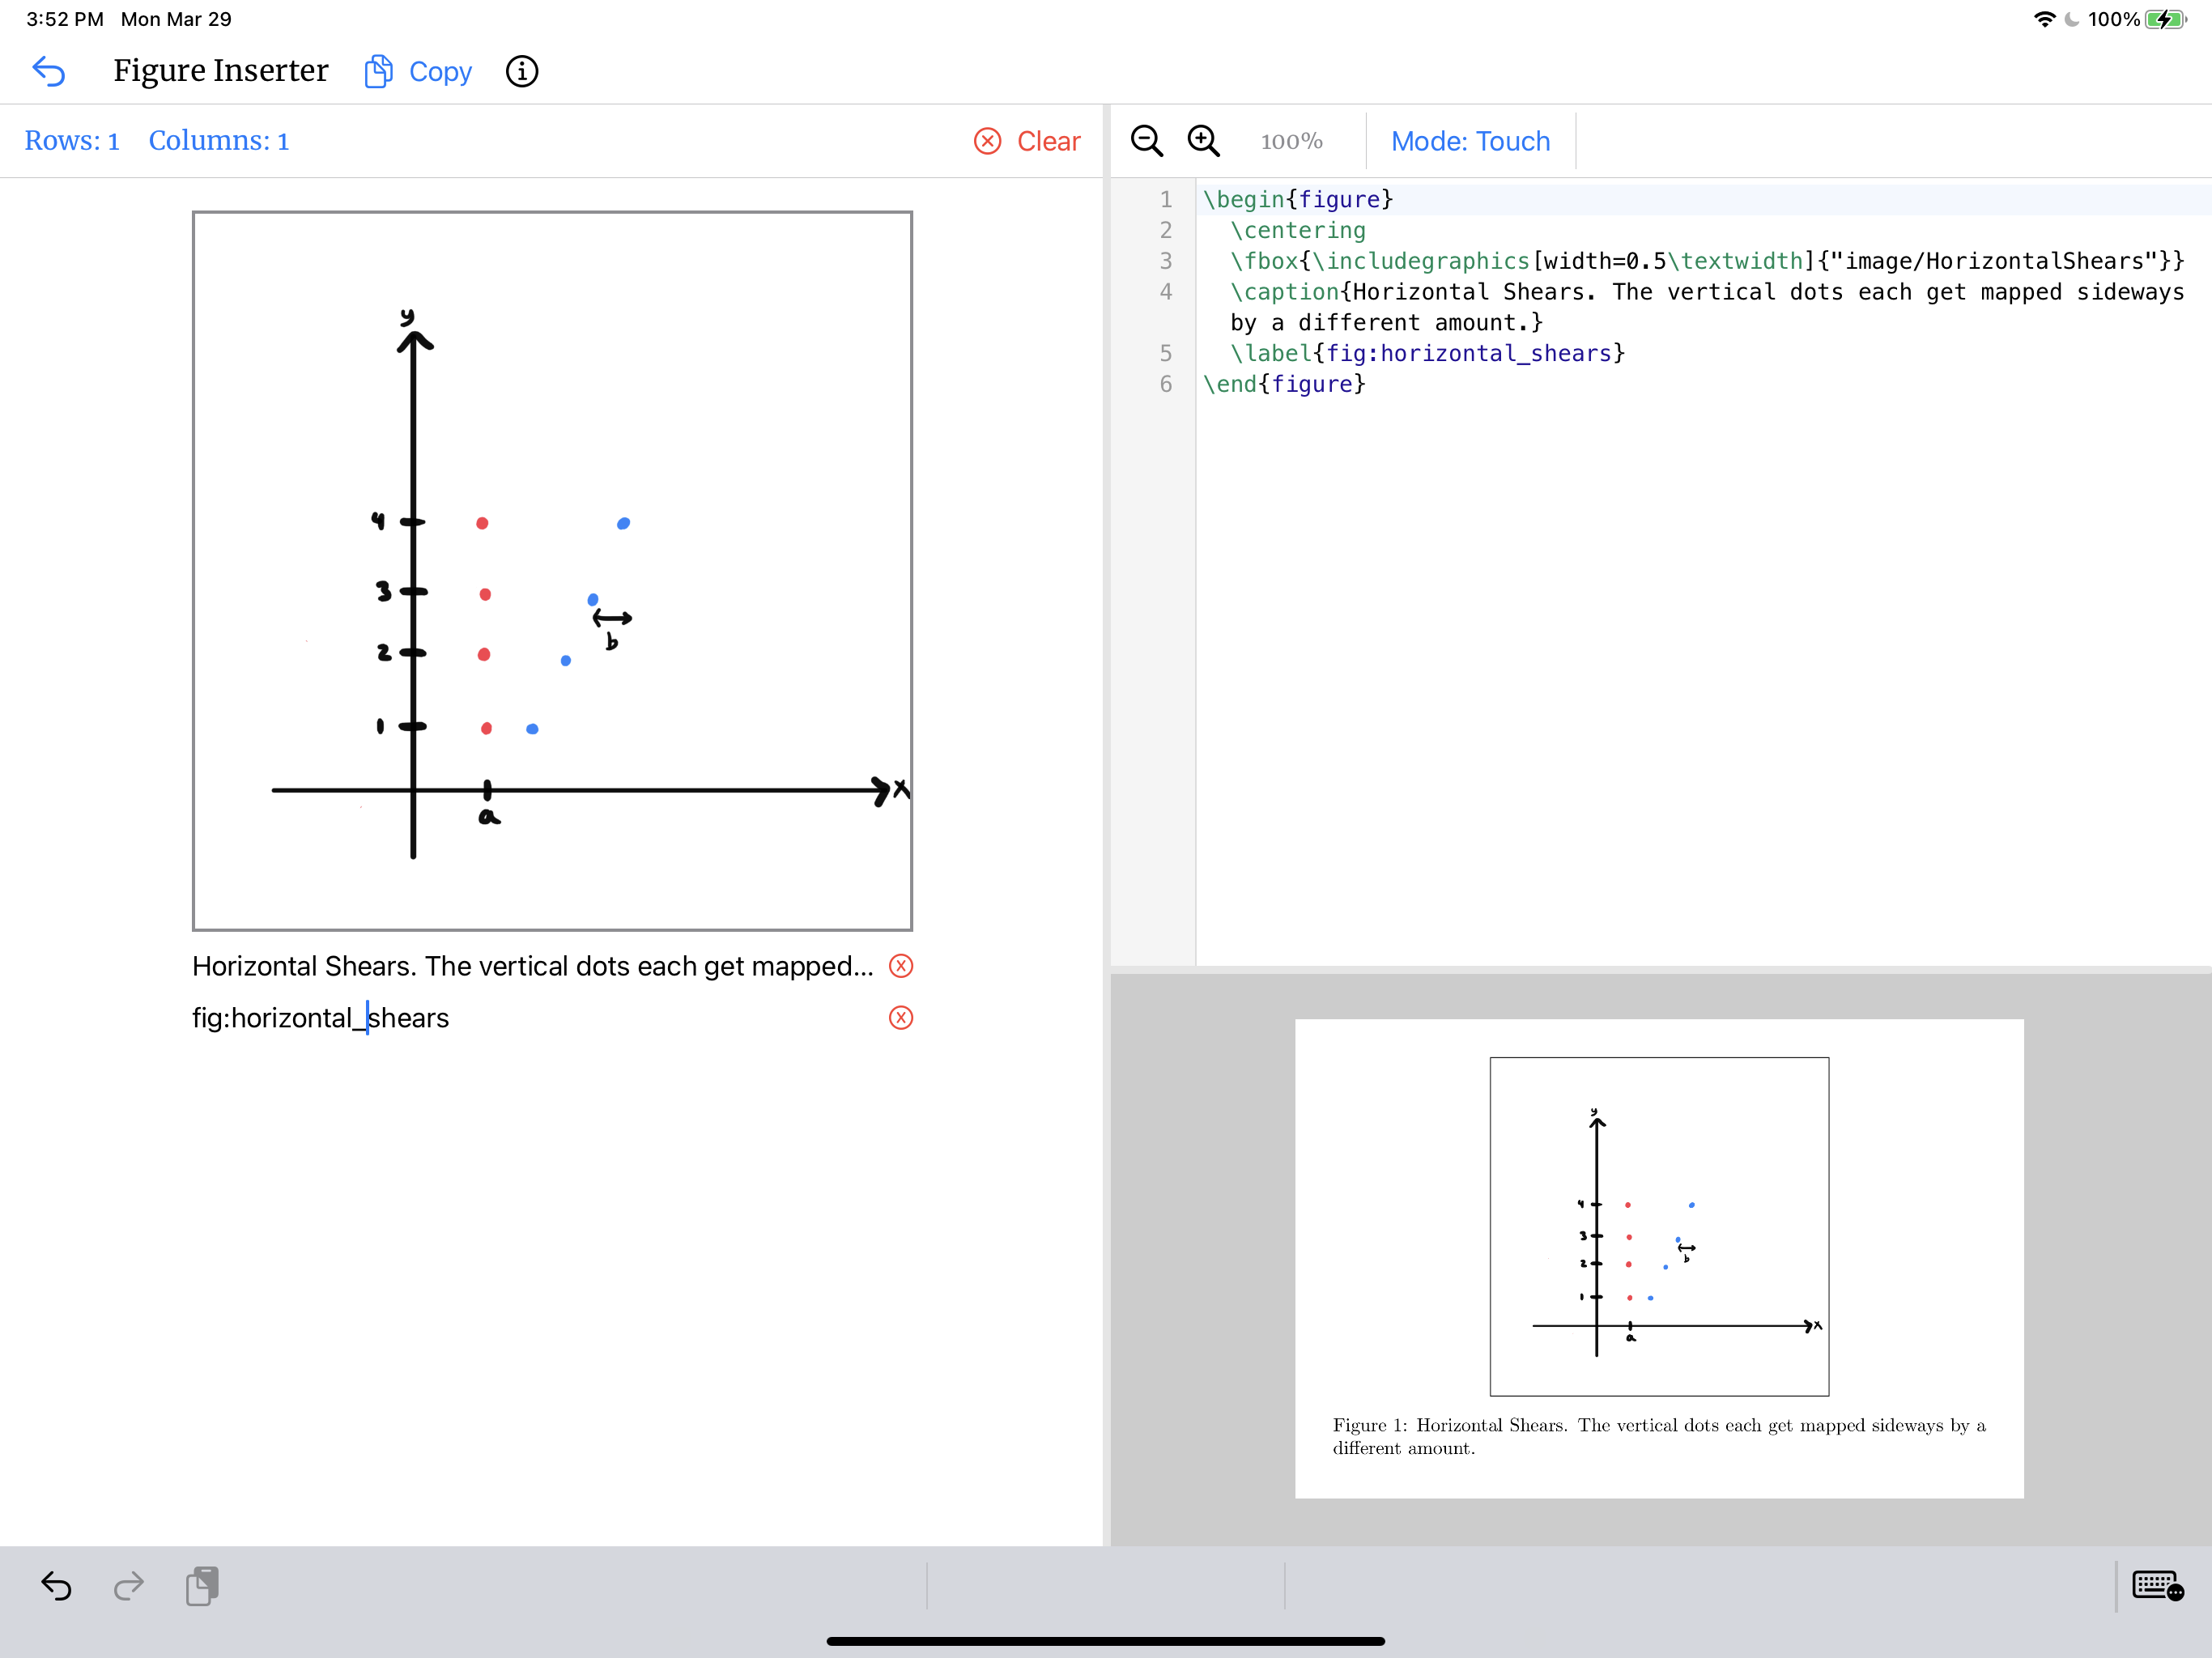Screen dimensions: 2212x1658
Task: Tap the 3:52 PM clock
Action: [x=65, y=19]
